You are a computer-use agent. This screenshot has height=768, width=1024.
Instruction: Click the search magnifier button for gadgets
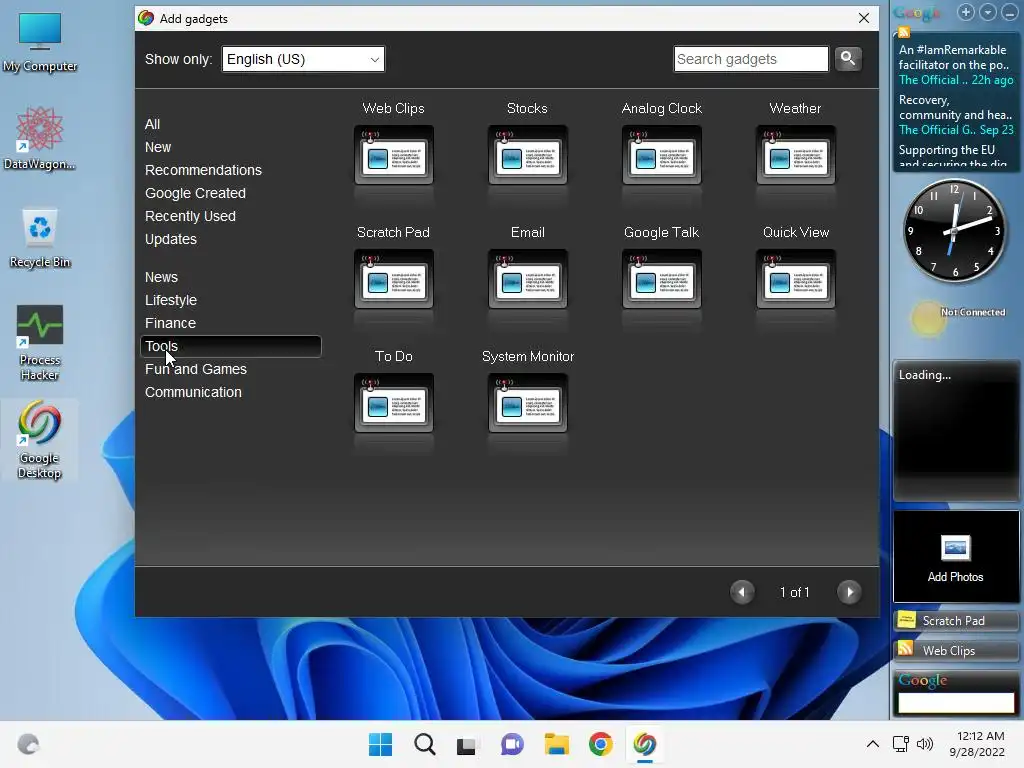tap(848, 59)
